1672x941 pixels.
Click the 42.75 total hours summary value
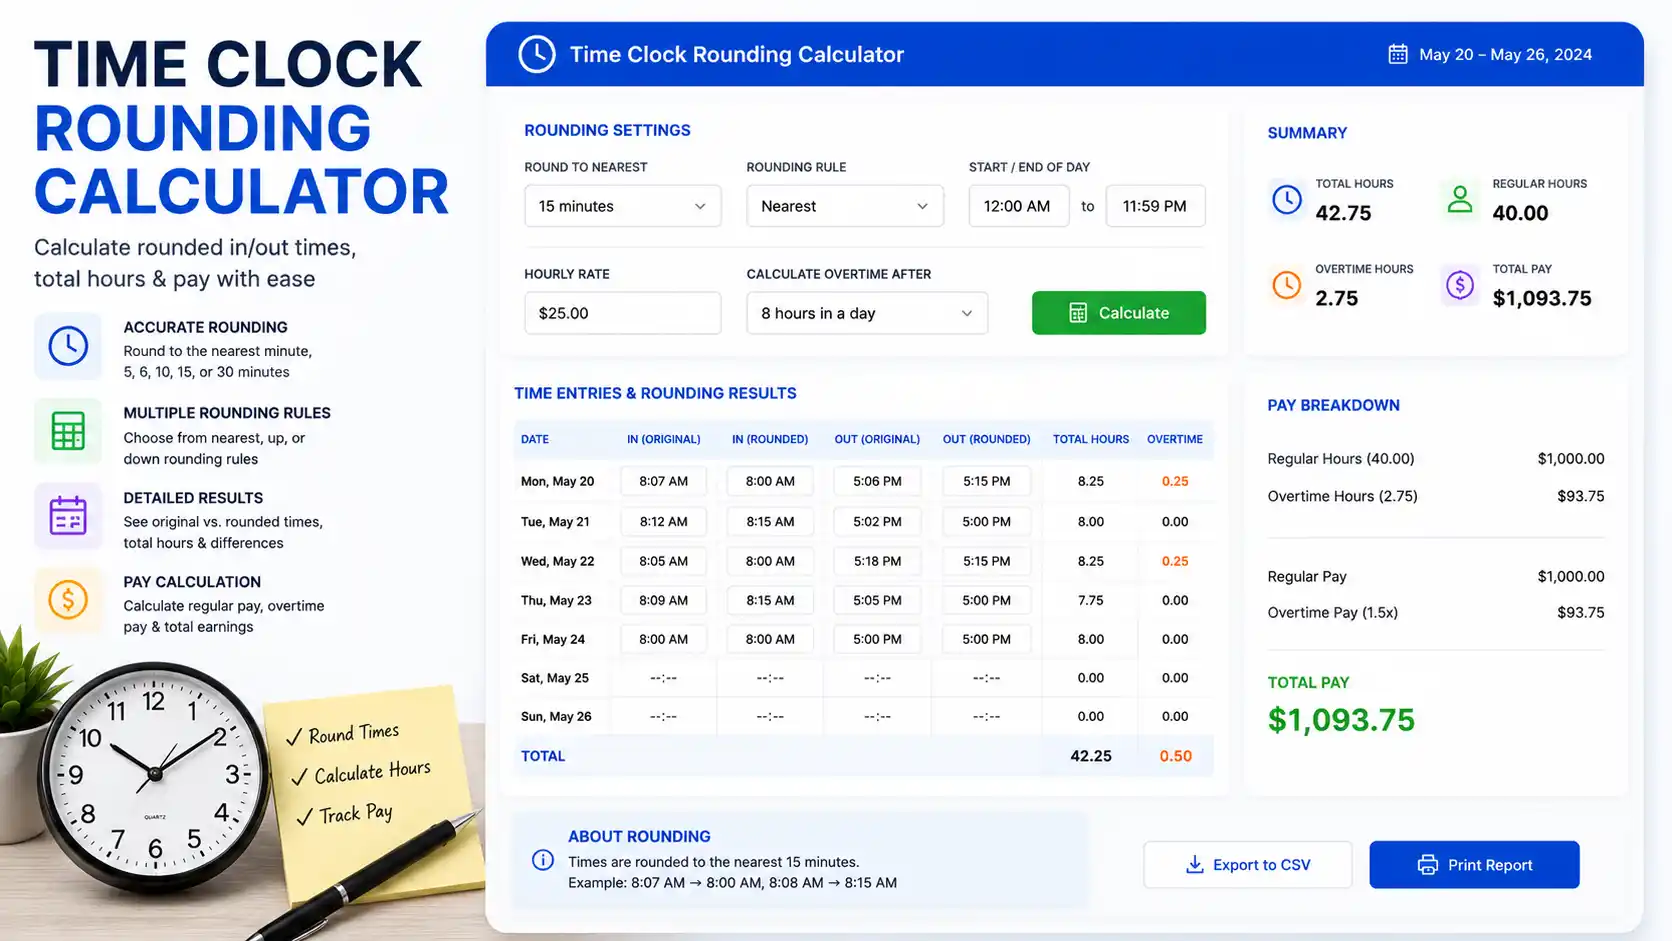1343,213
